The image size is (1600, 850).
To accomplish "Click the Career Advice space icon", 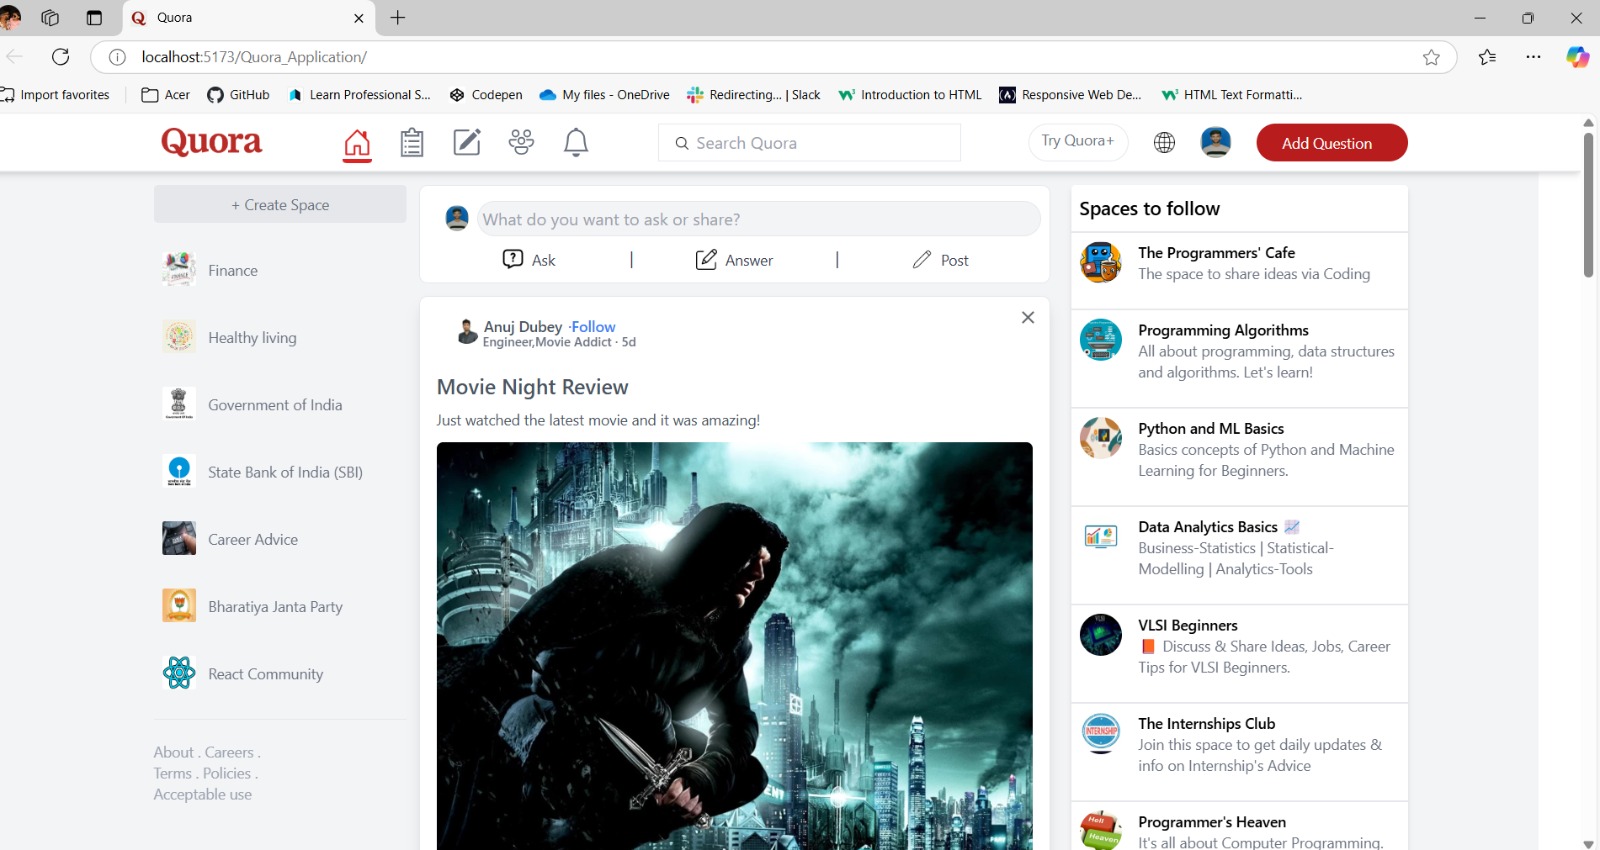I will (179, 538).
